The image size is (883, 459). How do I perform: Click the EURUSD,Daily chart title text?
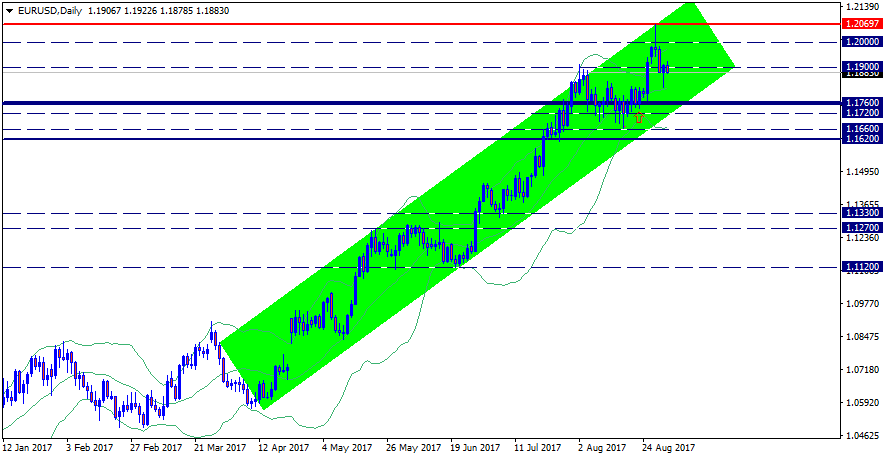pos(43,10)
